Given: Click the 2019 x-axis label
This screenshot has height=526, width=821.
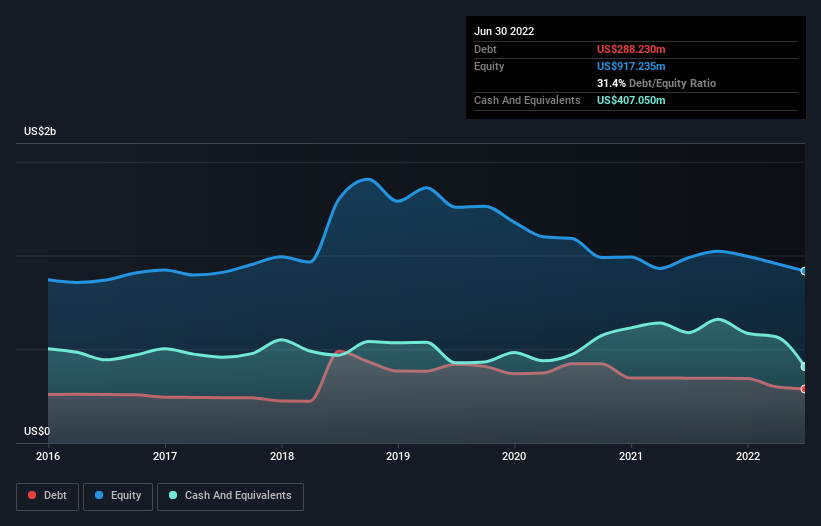Looking at the screenshot, I should [x=398, y=456].
